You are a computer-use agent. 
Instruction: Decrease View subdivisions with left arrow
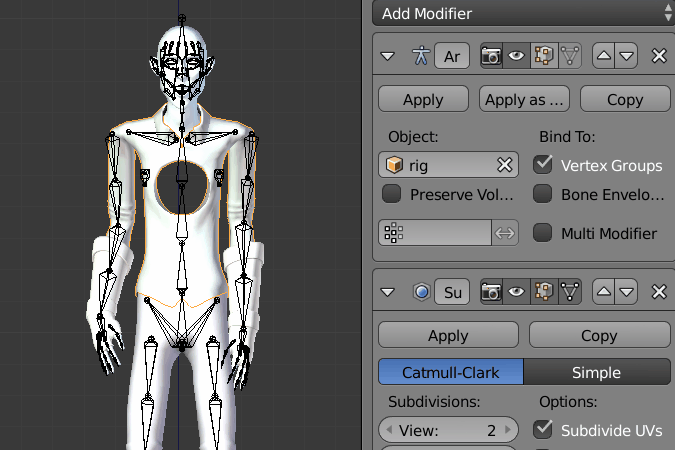(389, 430)
